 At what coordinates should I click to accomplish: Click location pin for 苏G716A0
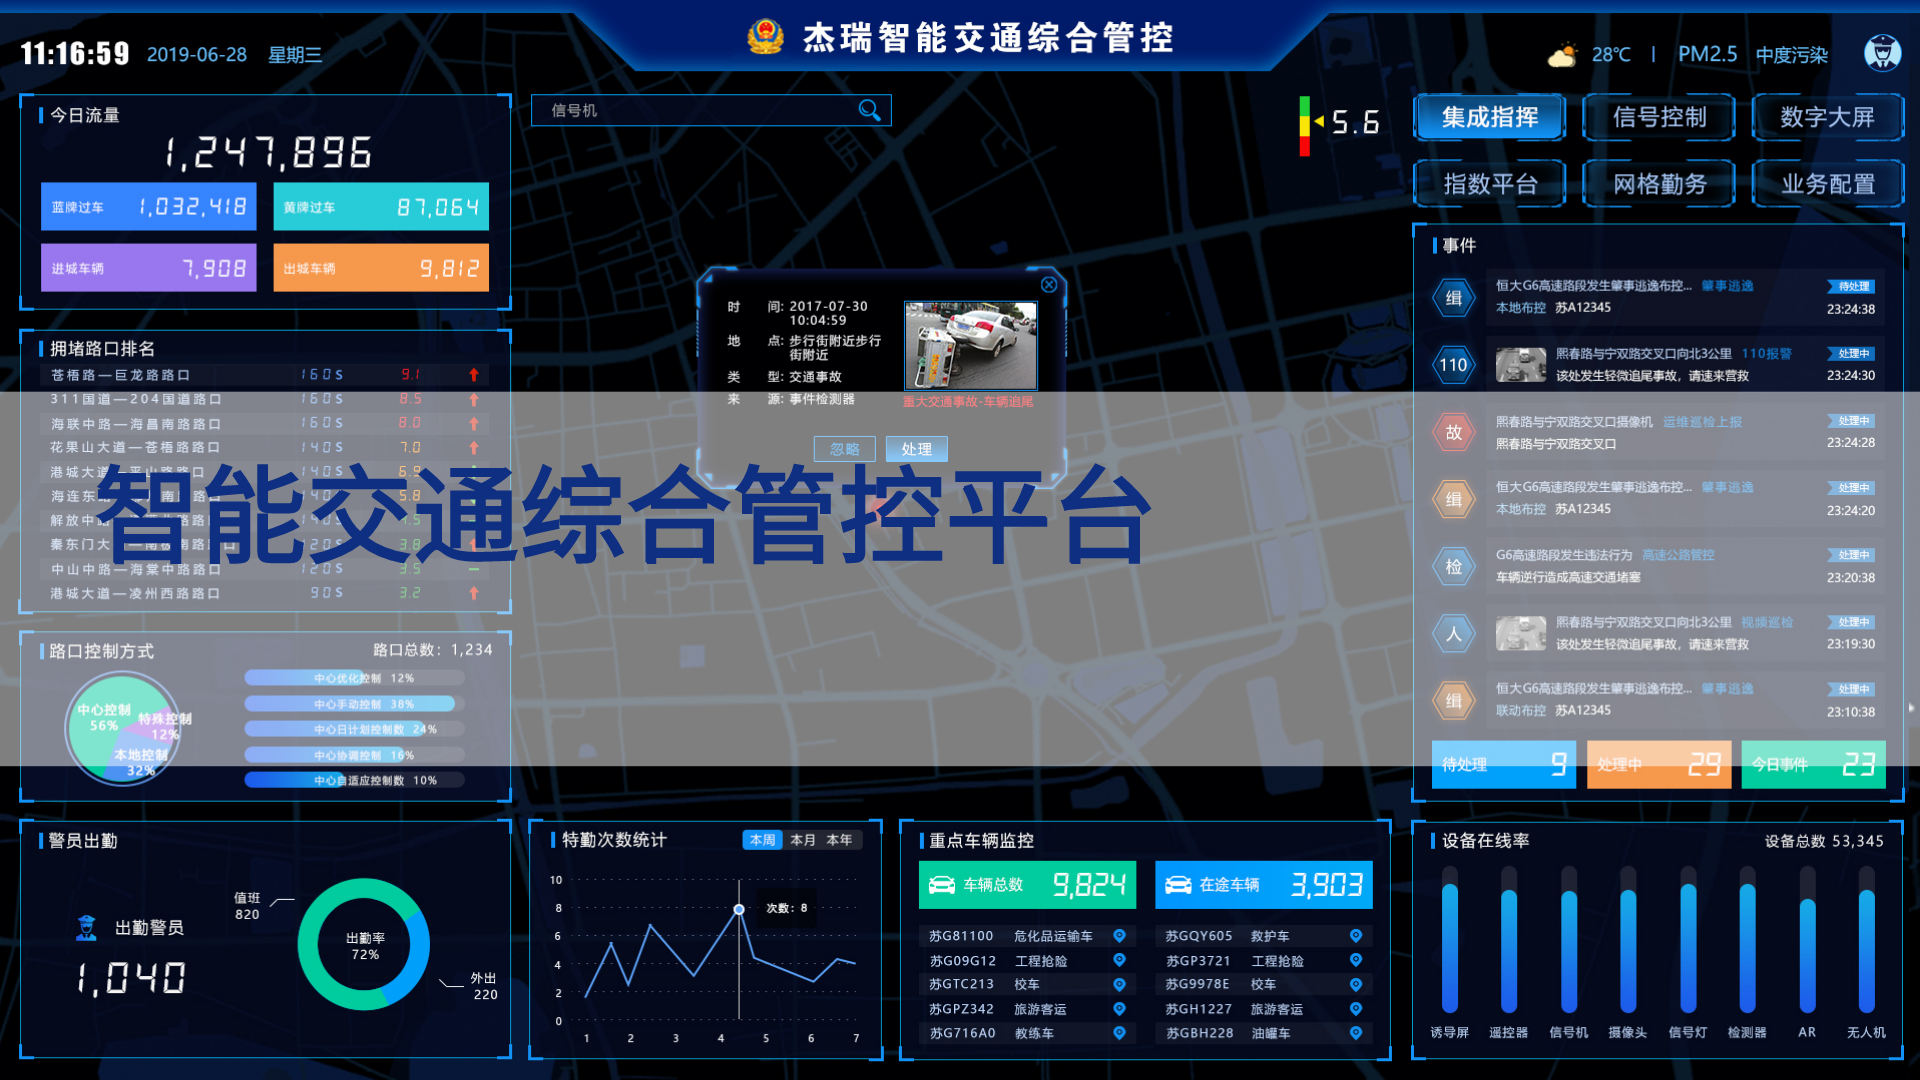pos(1119,1033)
